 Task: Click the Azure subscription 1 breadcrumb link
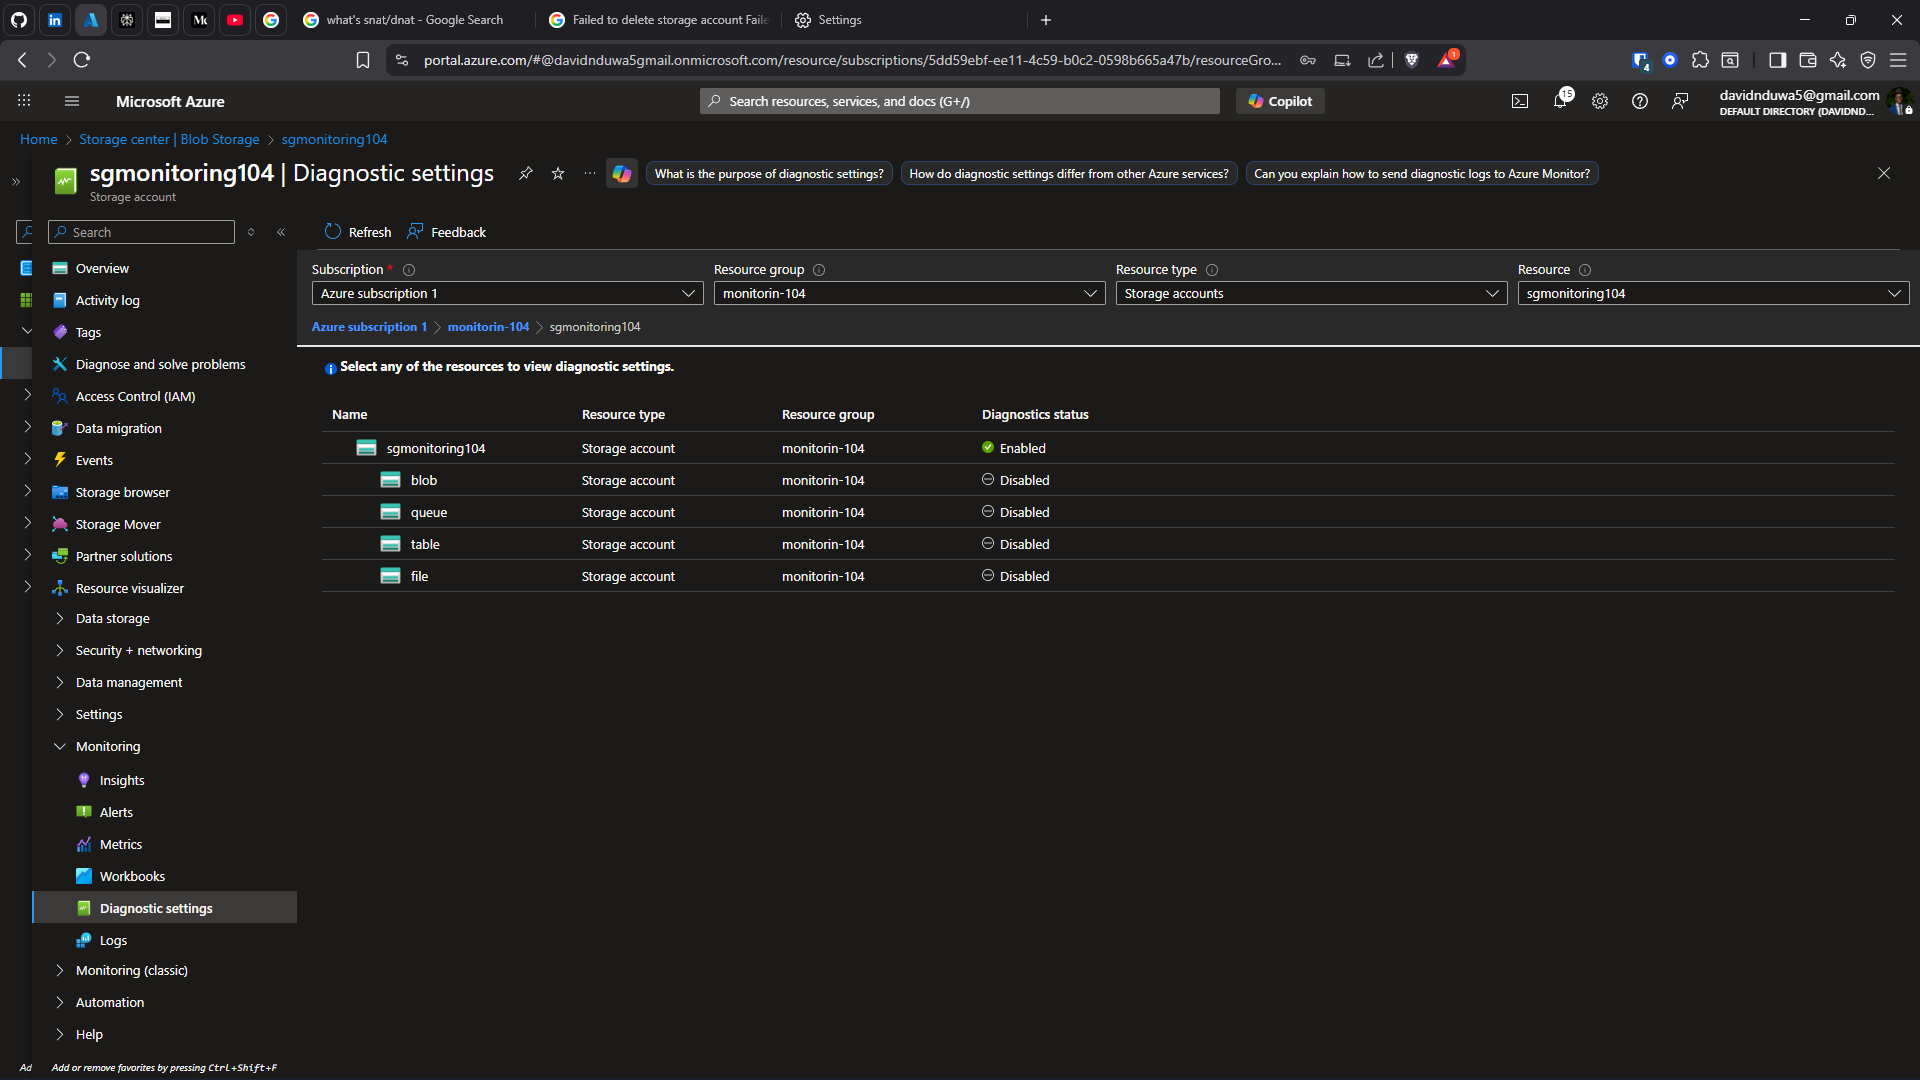click(369, 327)
